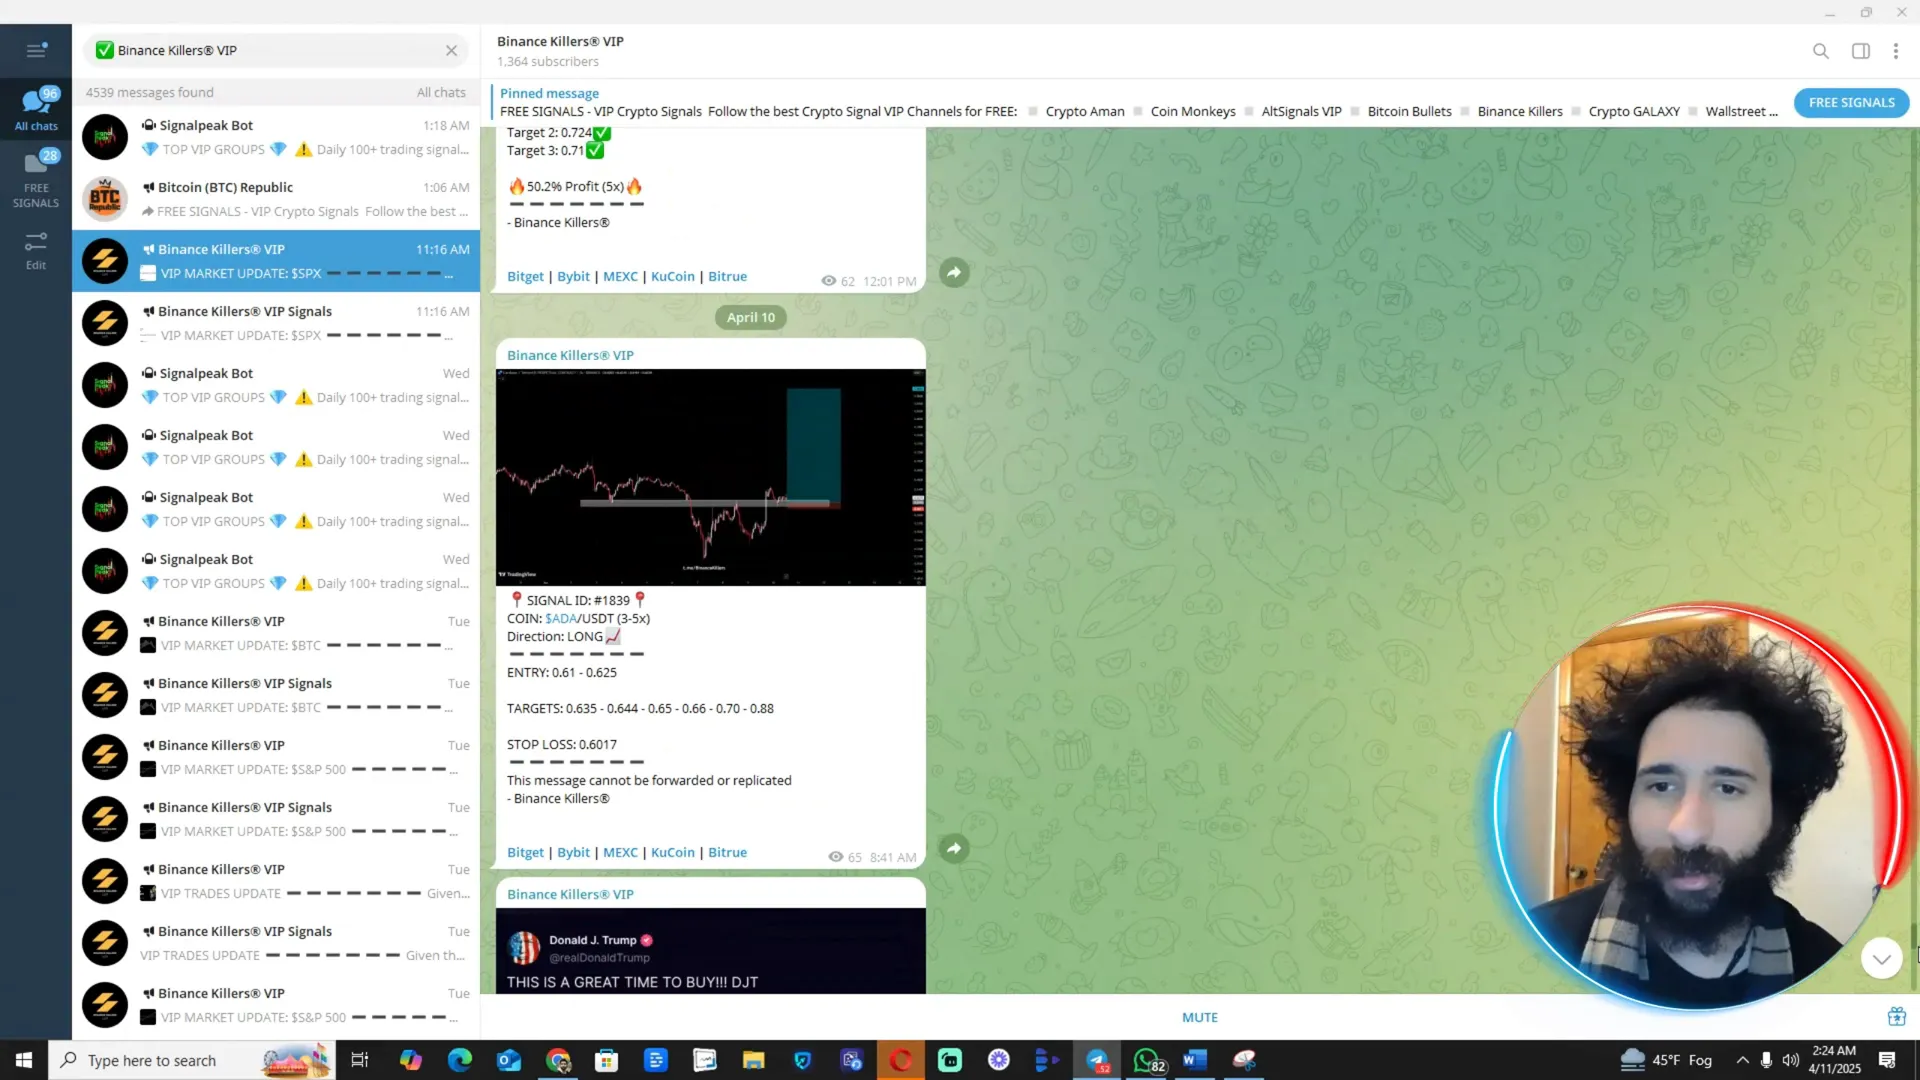Open the Windows Start menu
This screenshot has width=1920, height=1080.
(24, 1060)
